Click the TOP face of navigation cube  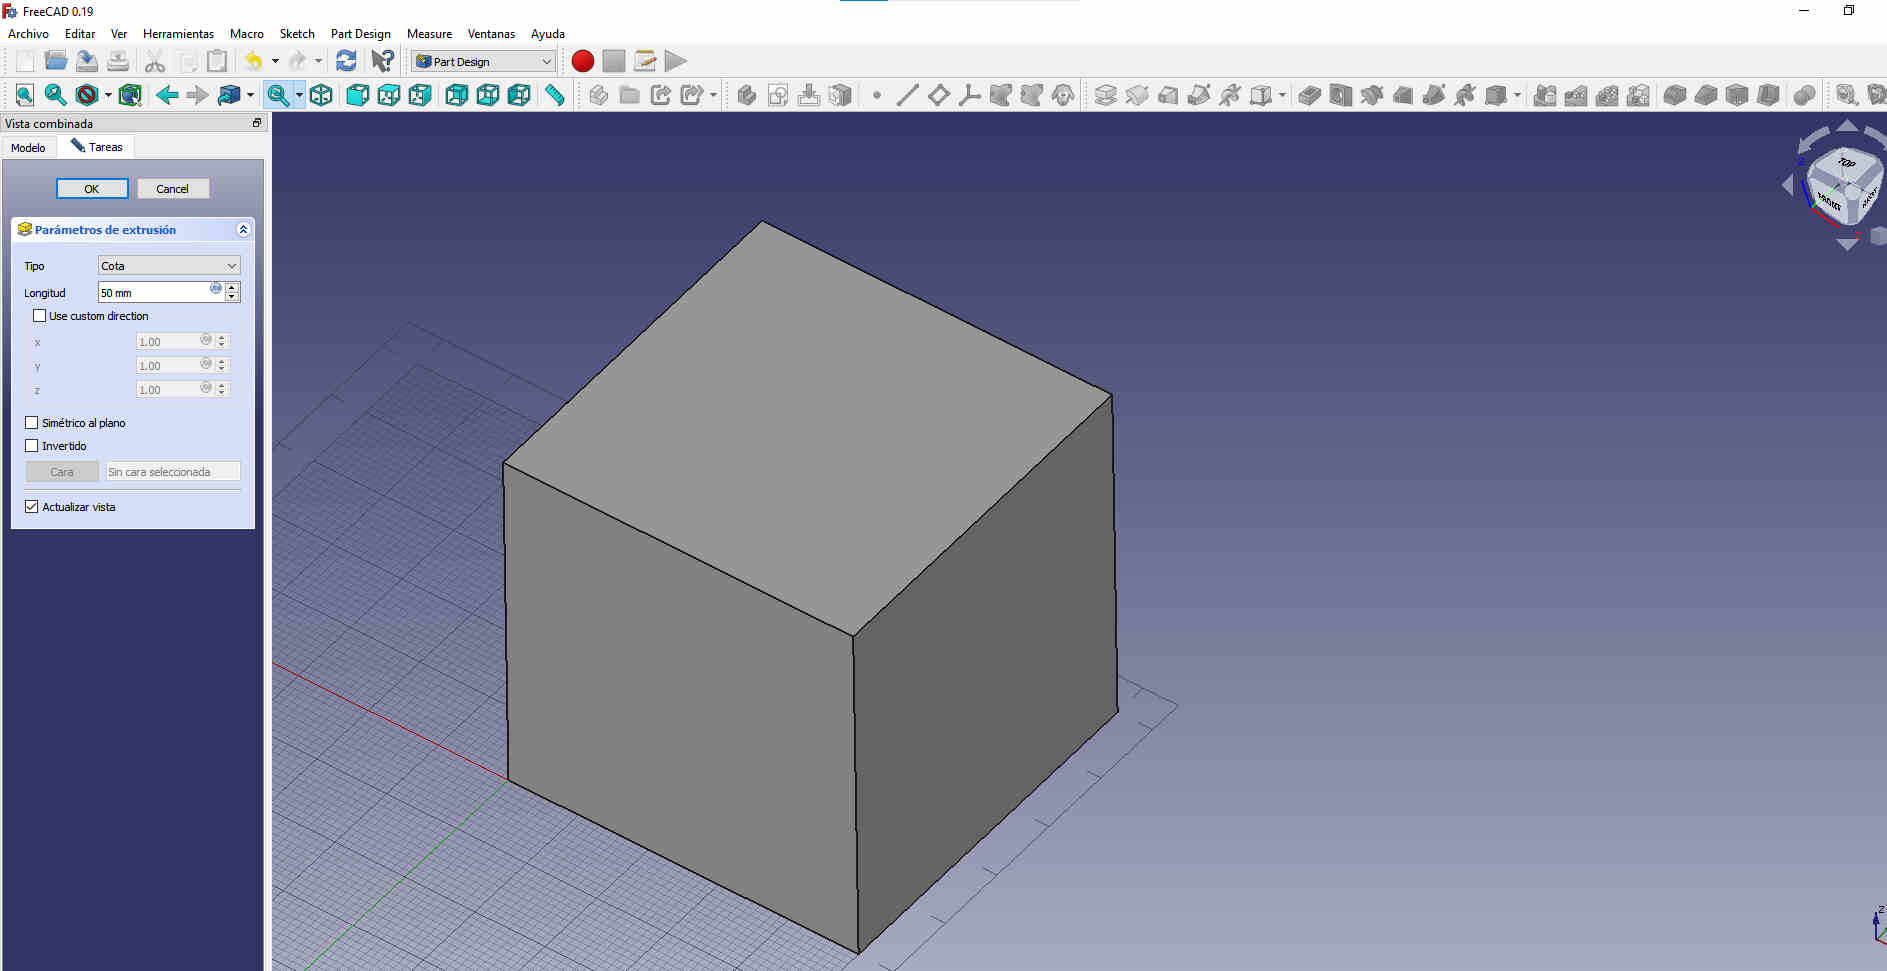pos(1846,163)
